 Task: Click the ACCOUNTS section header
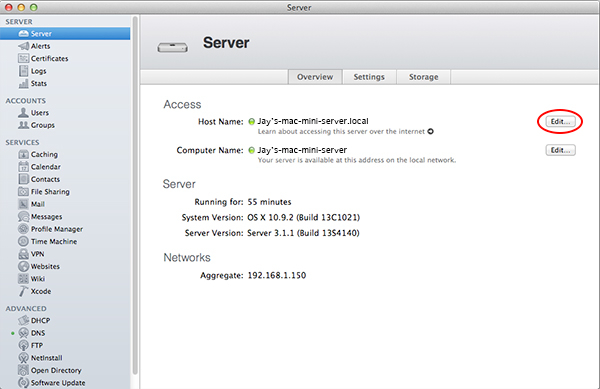[25, 101]
